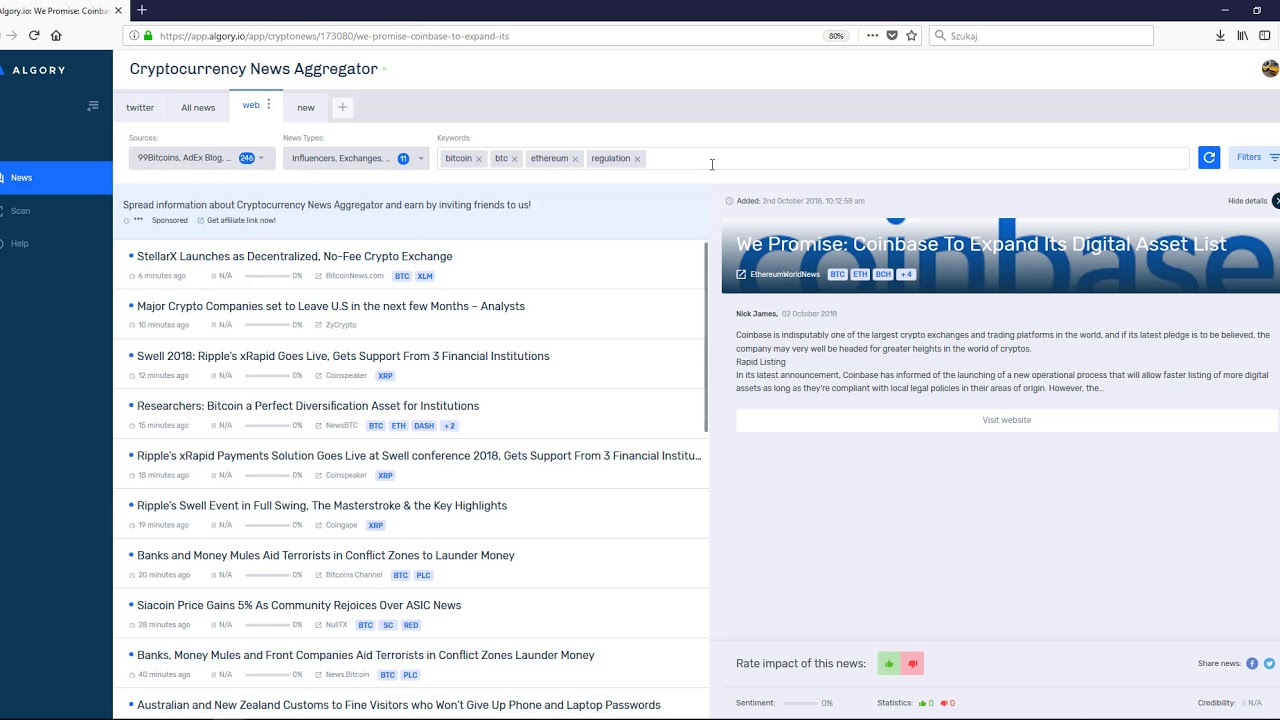Image resolution: width=1280 pixels, height=720 pixels.
Task: Open Filters panel
Action: pos(1255,157)
